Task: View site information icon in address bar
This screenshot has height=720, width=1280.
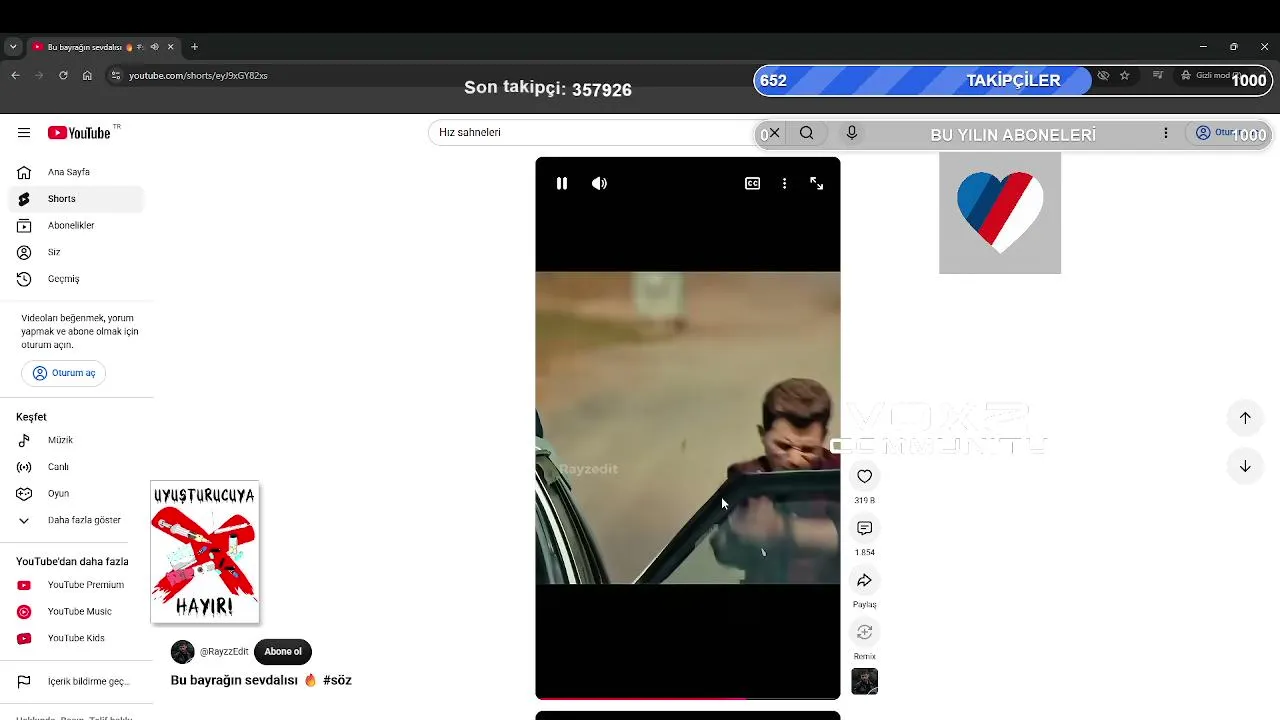Action: coord(115,75)
